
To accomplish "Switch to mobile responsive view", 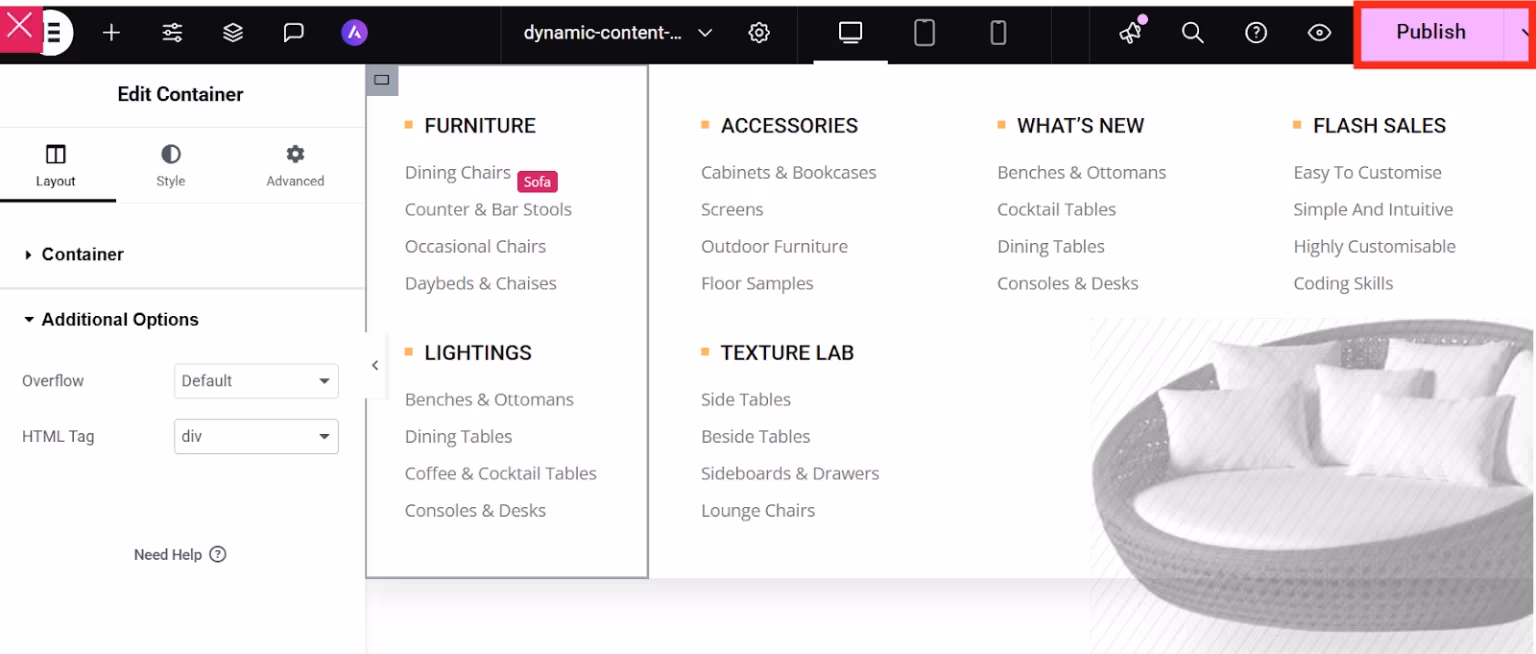I will click(x=997, y=32).
